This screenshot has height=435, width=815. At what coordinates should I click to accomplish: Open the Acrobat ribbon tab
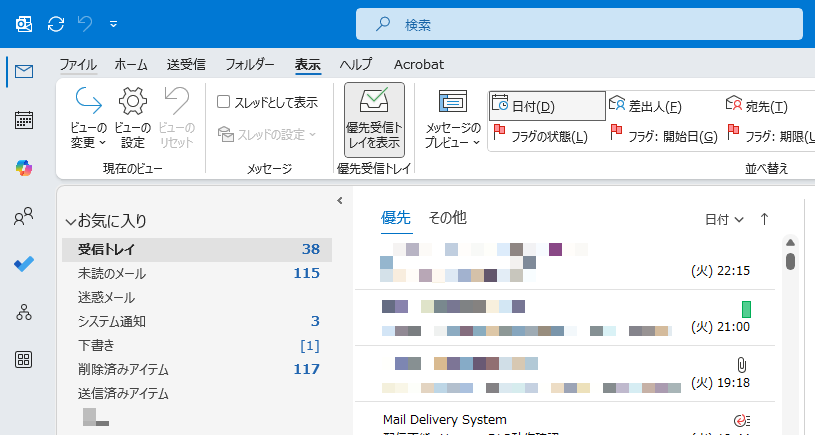click(419, 64)
